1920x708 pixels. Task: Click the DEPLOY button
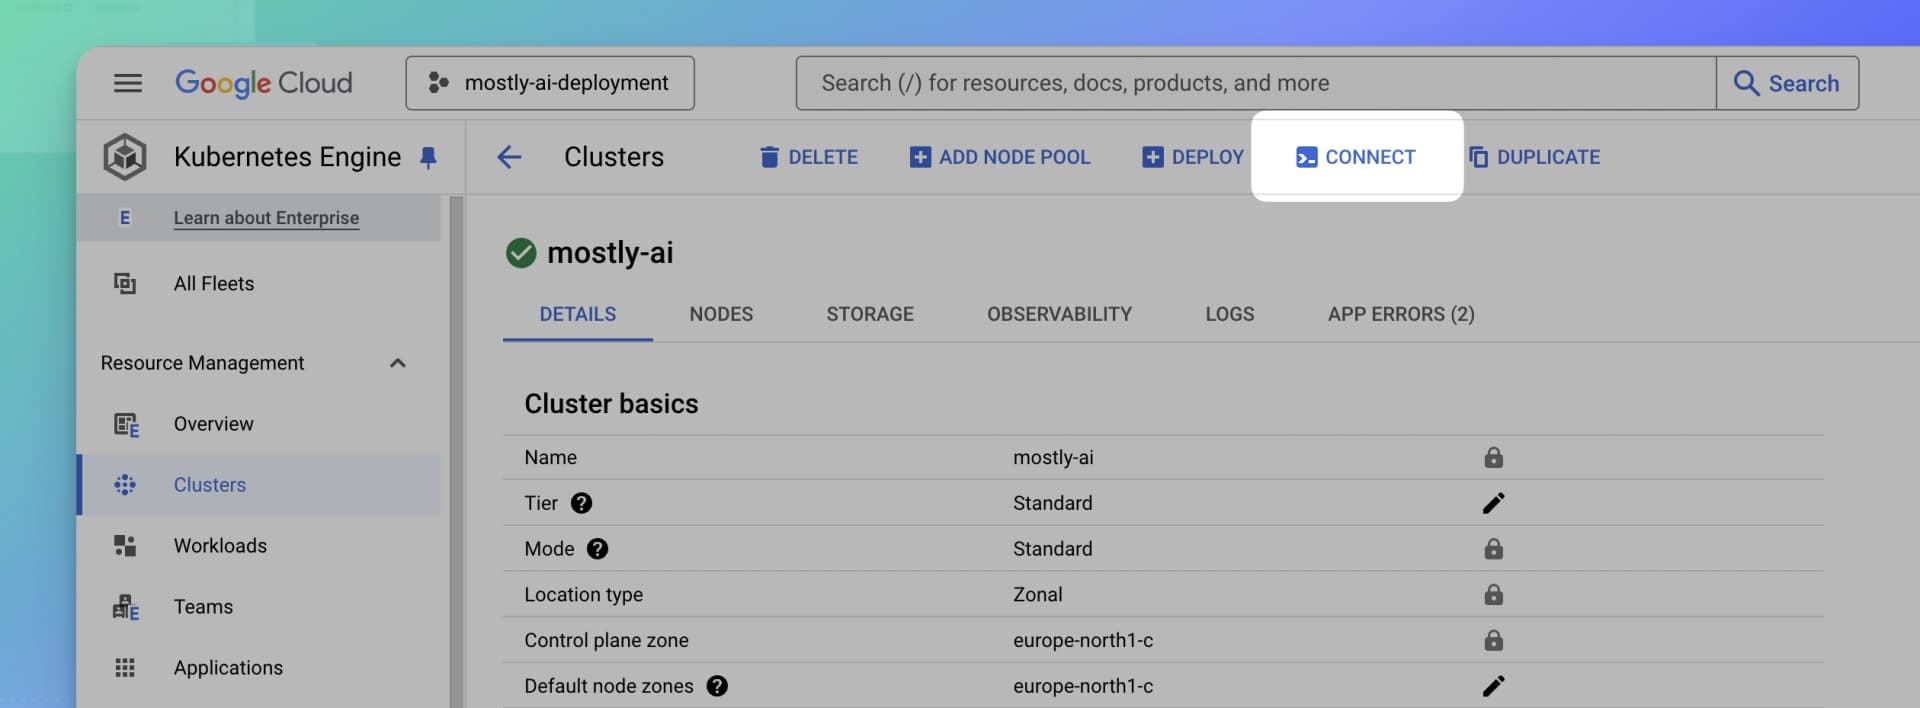point(1193,157)
